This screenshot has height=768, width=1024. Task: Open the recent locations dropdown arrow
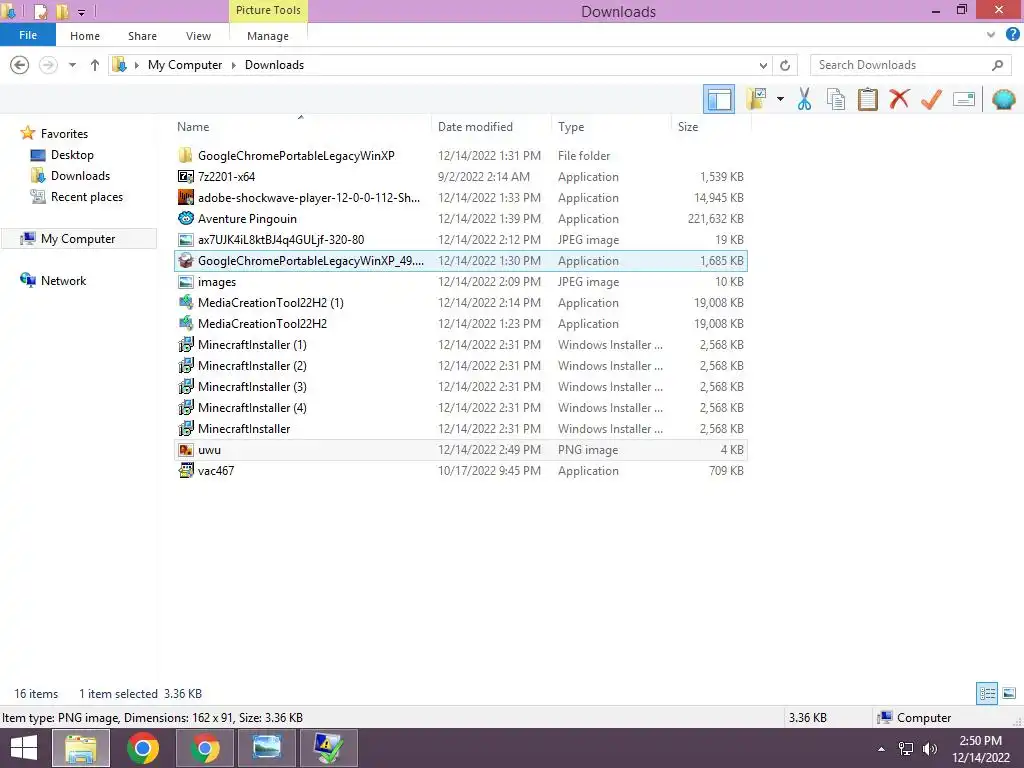pos(72,65)
